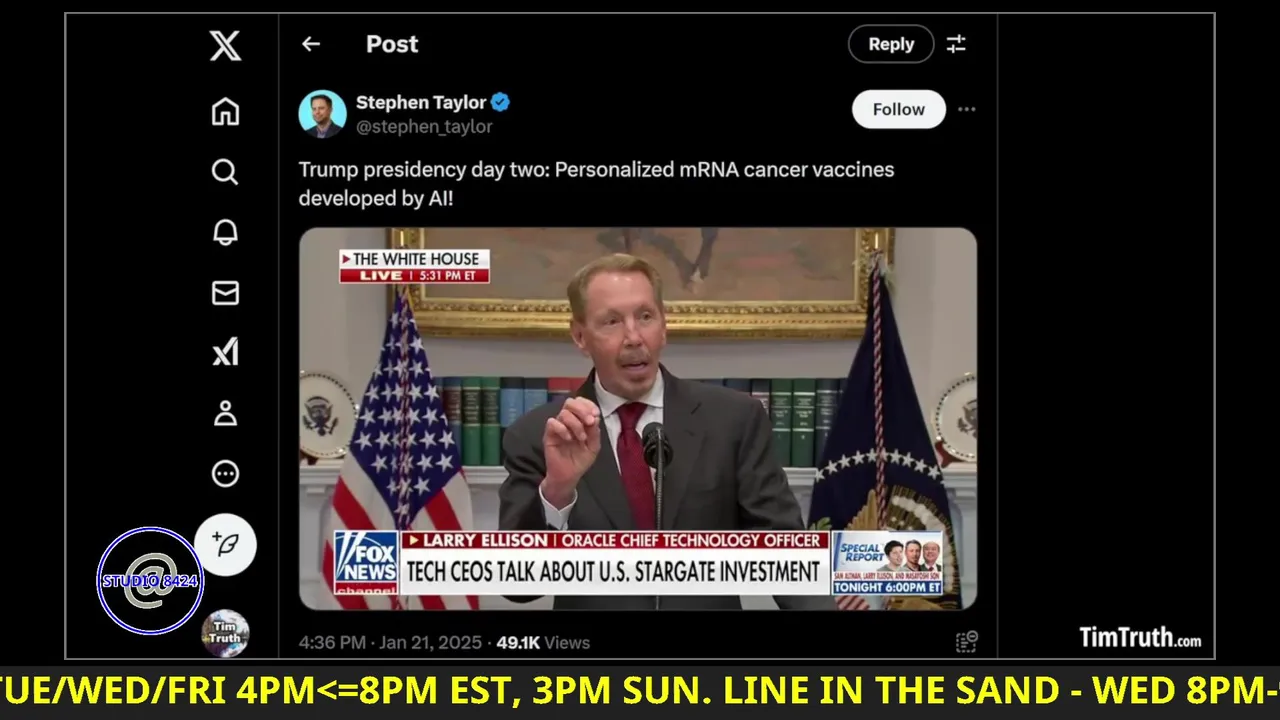Open reply sorting filter sliders icon
1280x720 pixels.
point(956,44)
